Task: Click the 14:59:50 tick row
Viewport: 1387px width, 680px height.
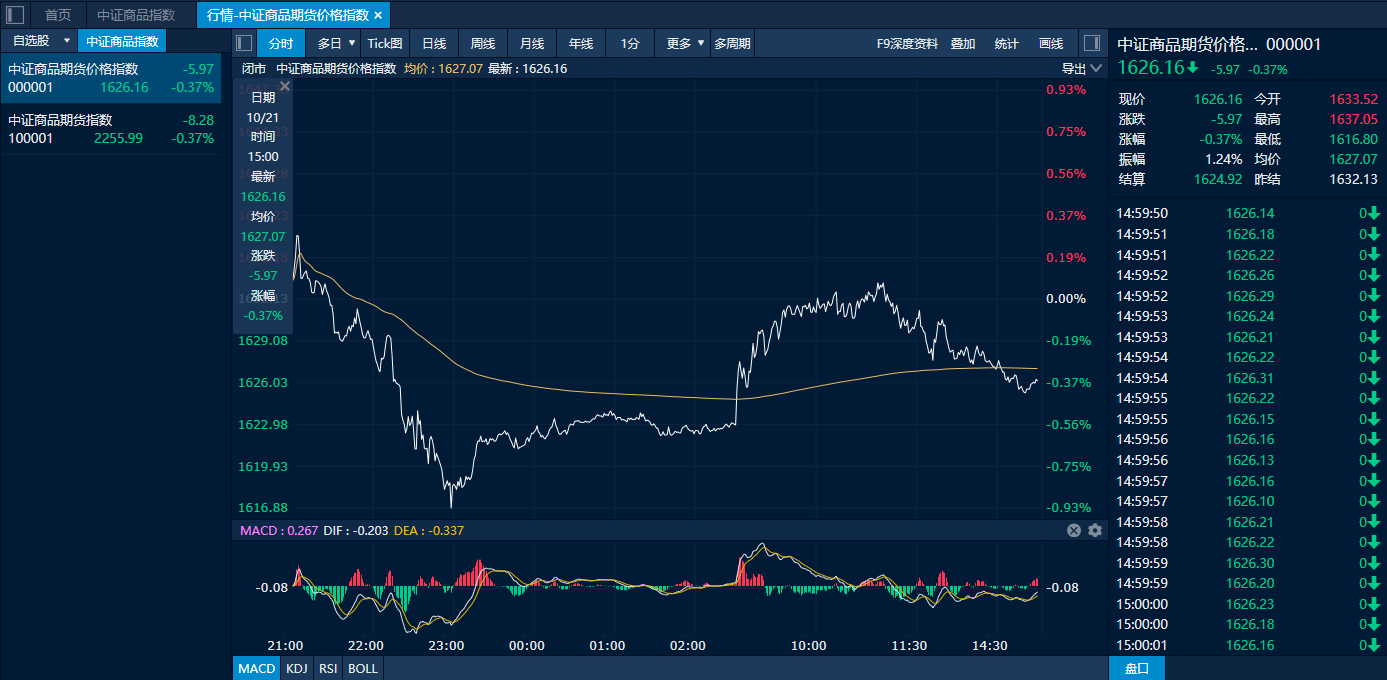Action: pos(1248,213)
